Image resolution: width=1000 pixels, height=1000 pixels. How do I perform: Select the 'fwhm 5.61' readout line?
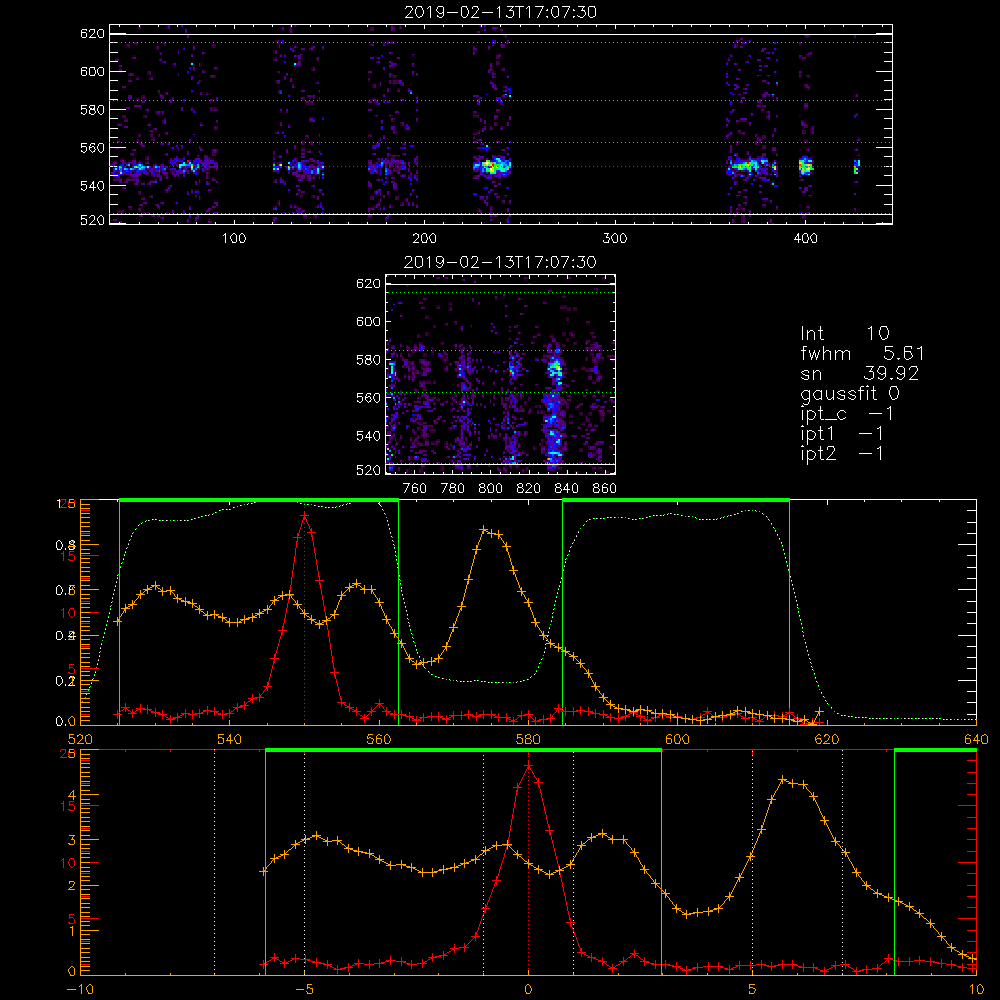862,353
